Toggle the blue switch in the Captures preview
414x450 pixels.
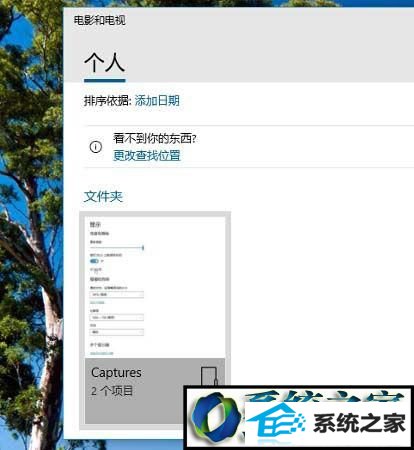[x=94, y=261]
